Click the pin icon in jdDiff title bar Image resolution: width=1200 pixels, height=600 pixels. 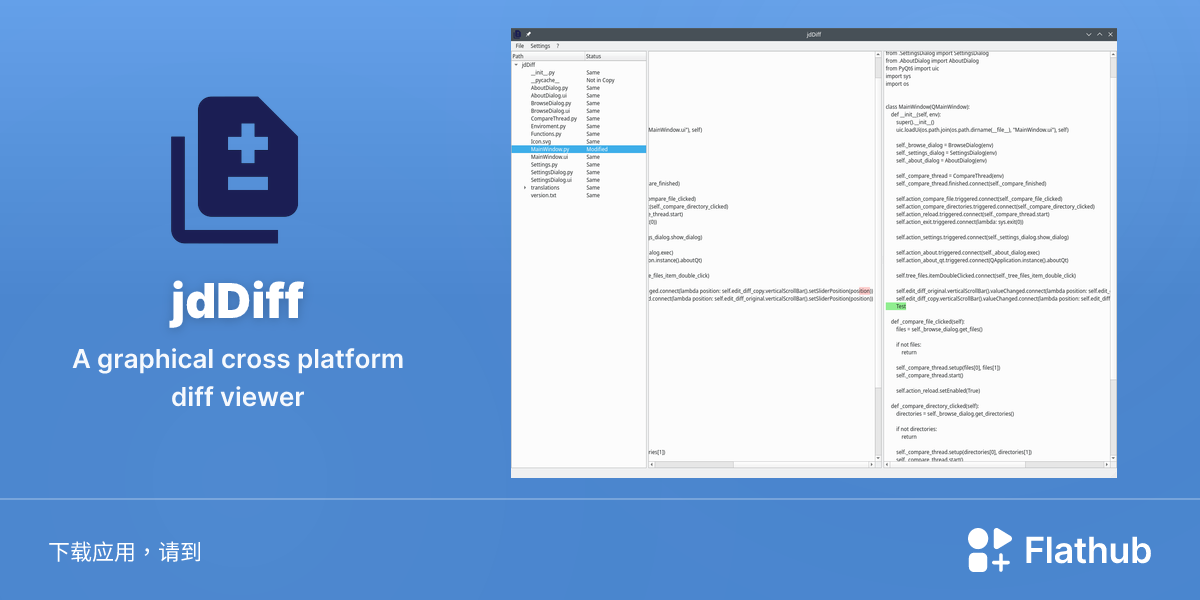click(x=529, y=34)
